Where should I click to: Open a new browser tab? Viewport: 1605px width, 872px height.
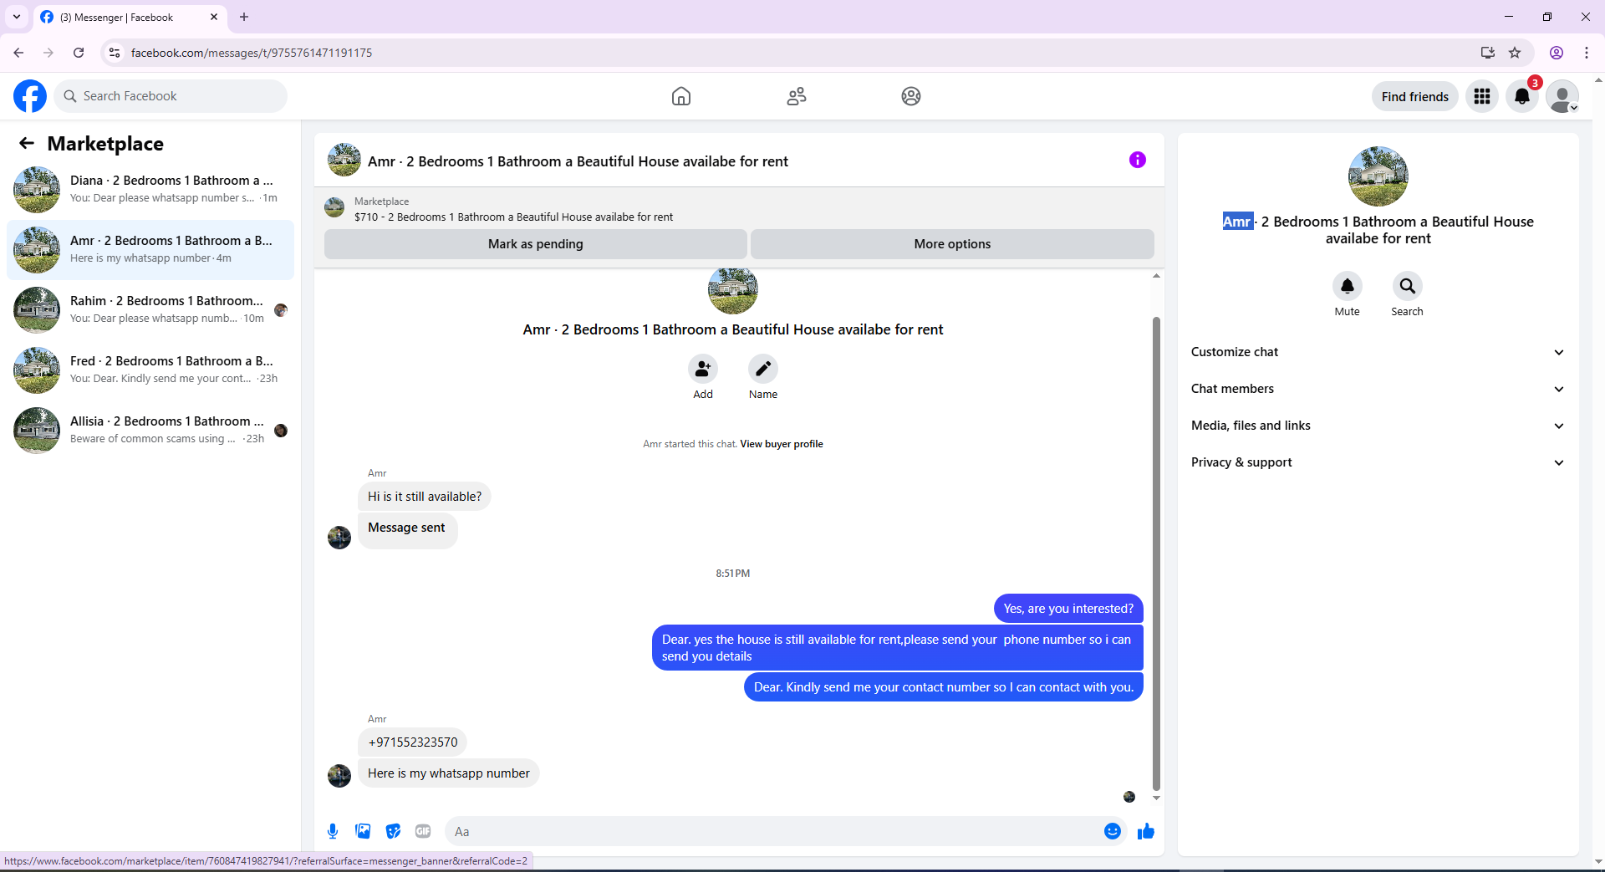click(x=244, y=17)
